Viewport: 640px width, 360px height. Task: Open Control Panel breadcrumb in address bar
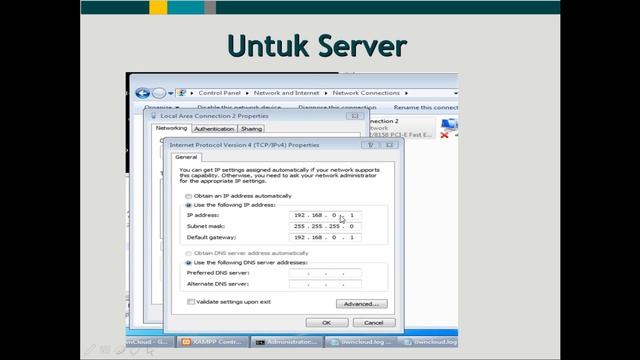coord(219,93)
